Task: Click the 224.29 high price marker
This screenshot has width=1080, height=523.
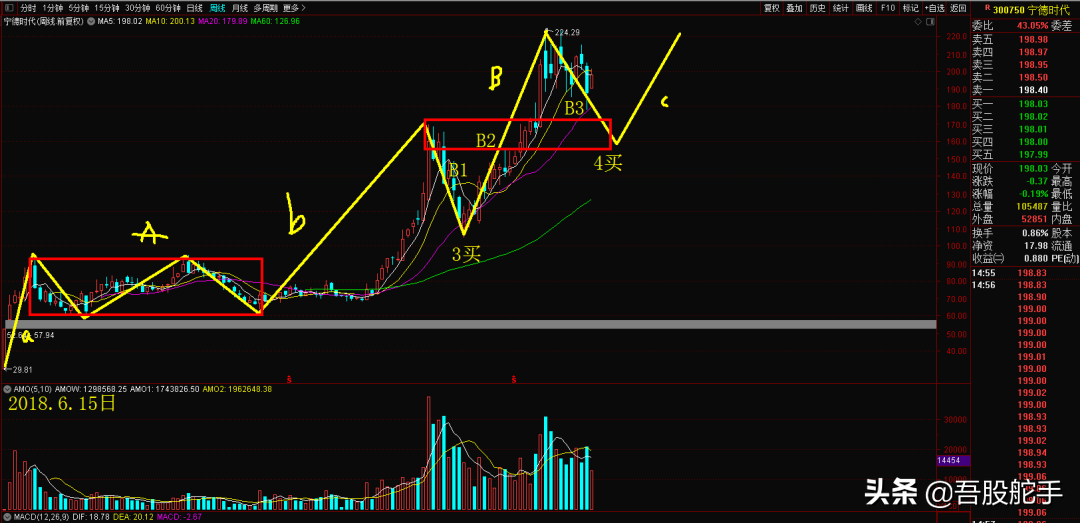Action: tap(565, 32)
